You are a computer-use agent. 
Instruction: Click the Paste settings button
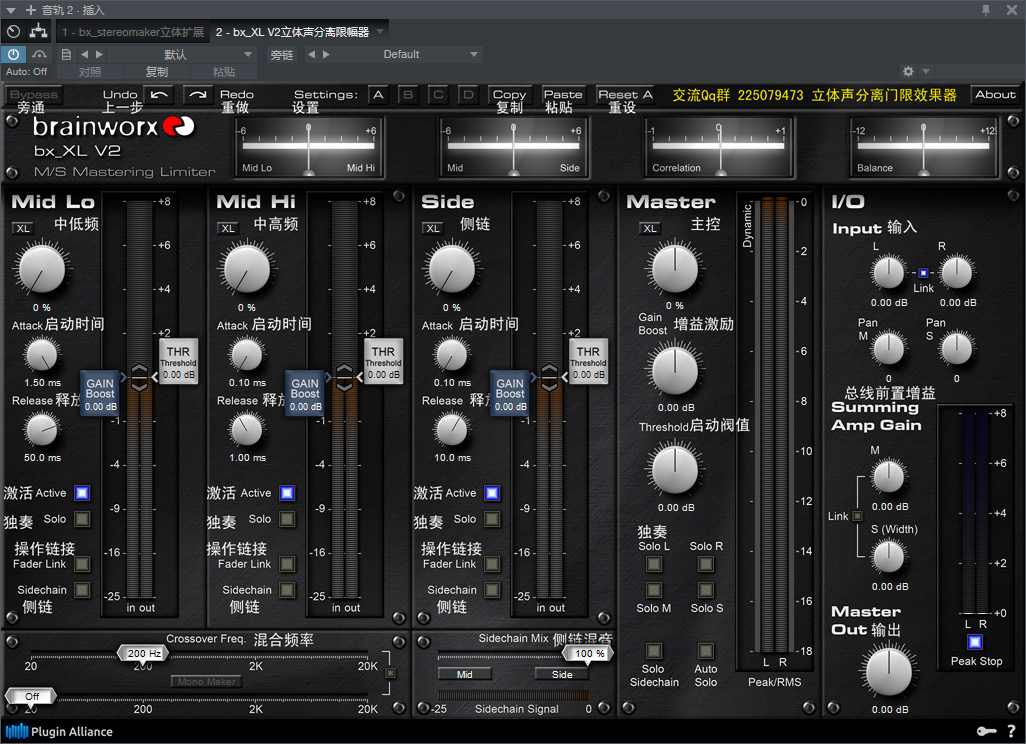(563, 95)
